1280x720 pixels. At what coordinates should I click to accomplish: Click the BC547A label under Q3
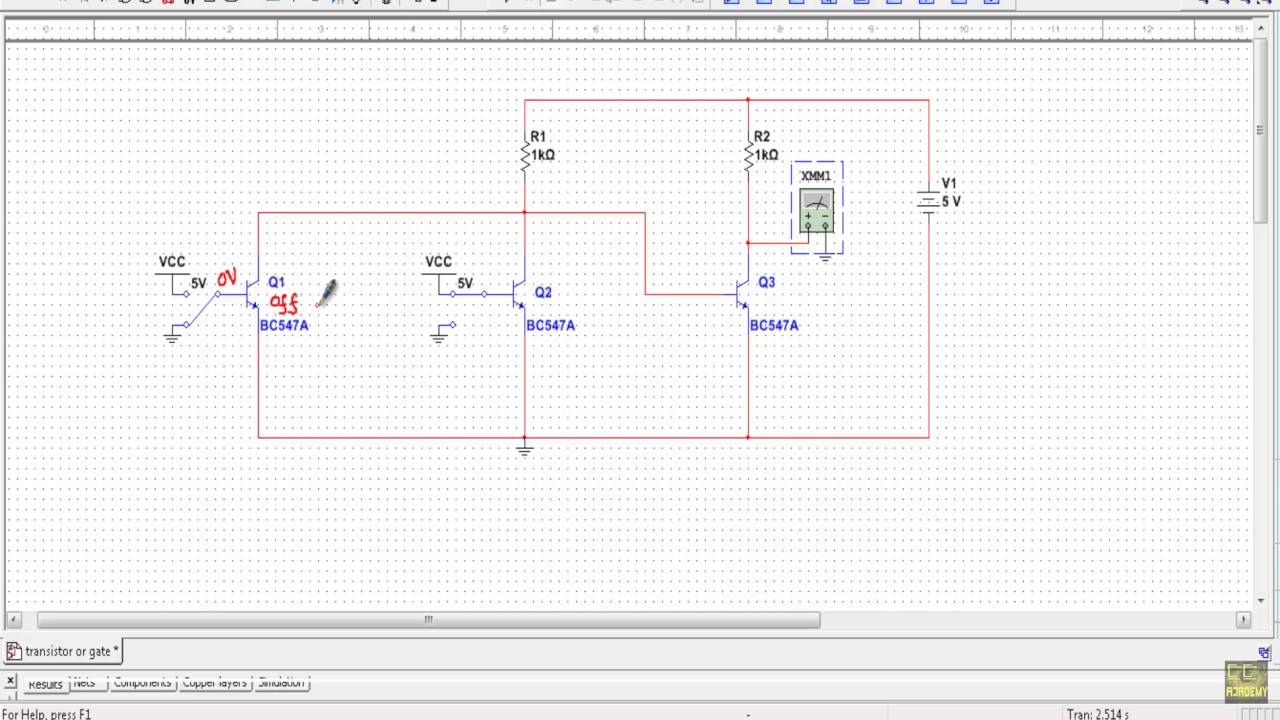coord(774,326)
